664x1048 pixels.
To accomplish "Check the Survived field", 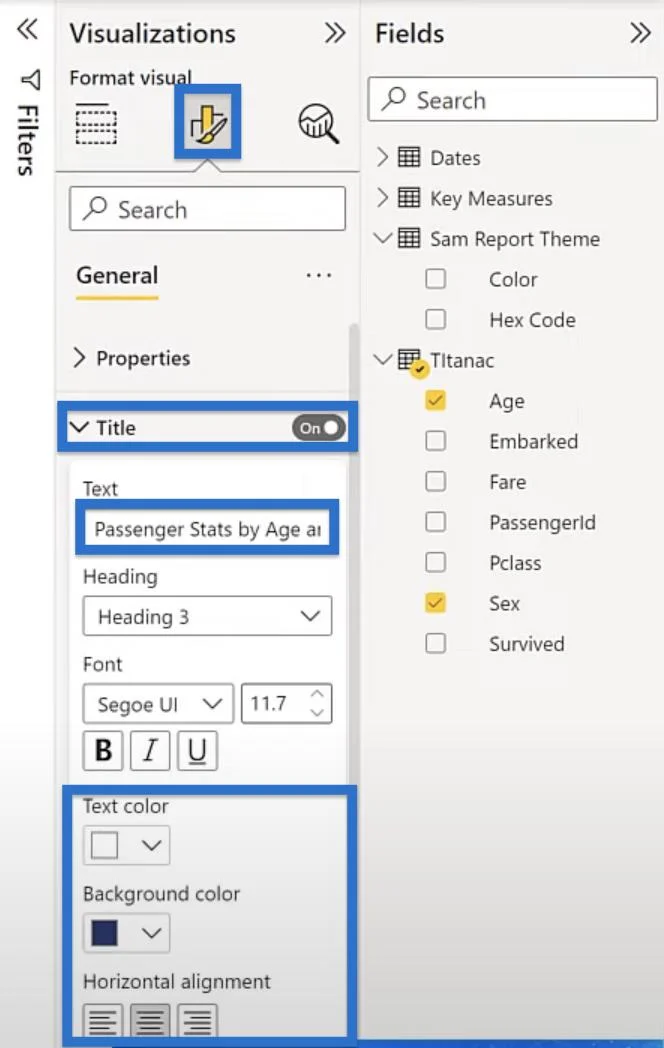I will coord(435,643).
